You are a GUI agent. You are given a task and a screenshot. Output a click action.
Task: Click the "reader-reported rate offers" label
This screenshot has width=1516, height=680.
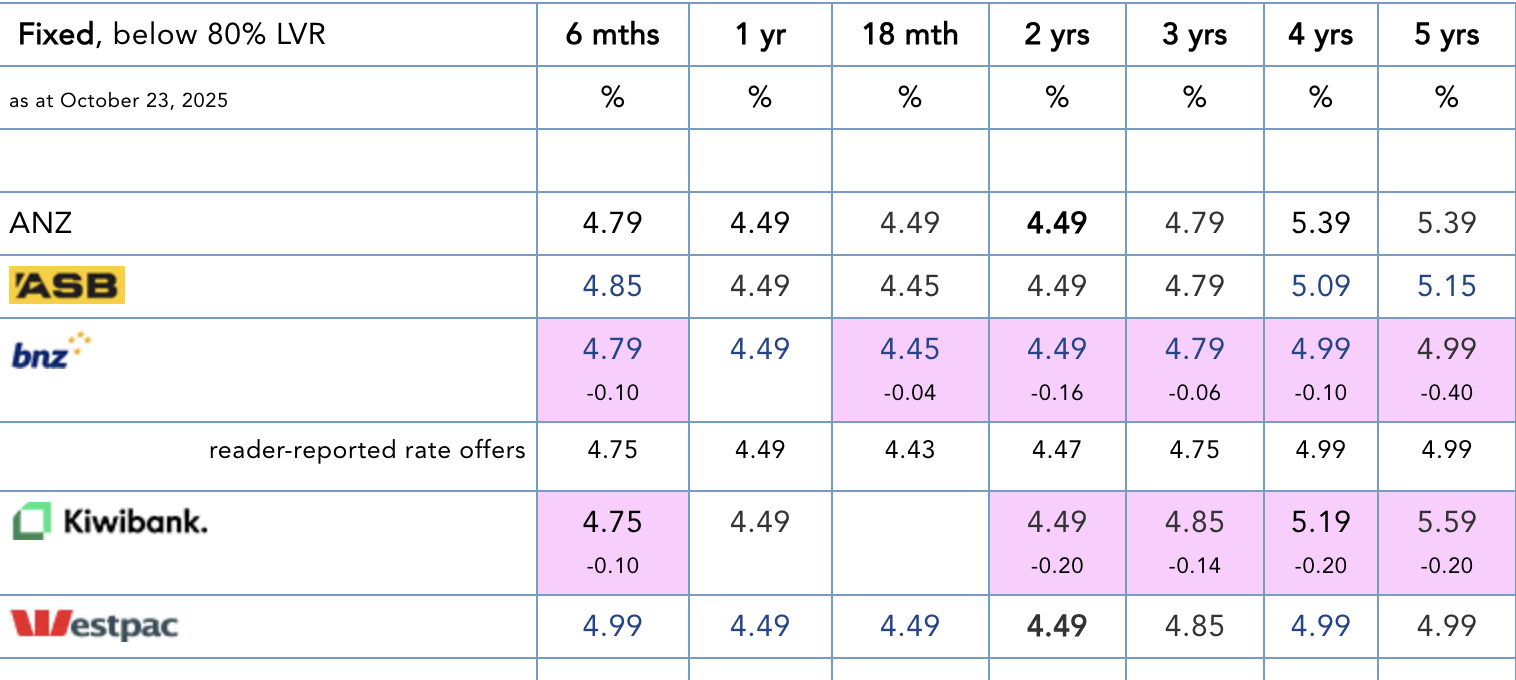[x=367, y=450]
